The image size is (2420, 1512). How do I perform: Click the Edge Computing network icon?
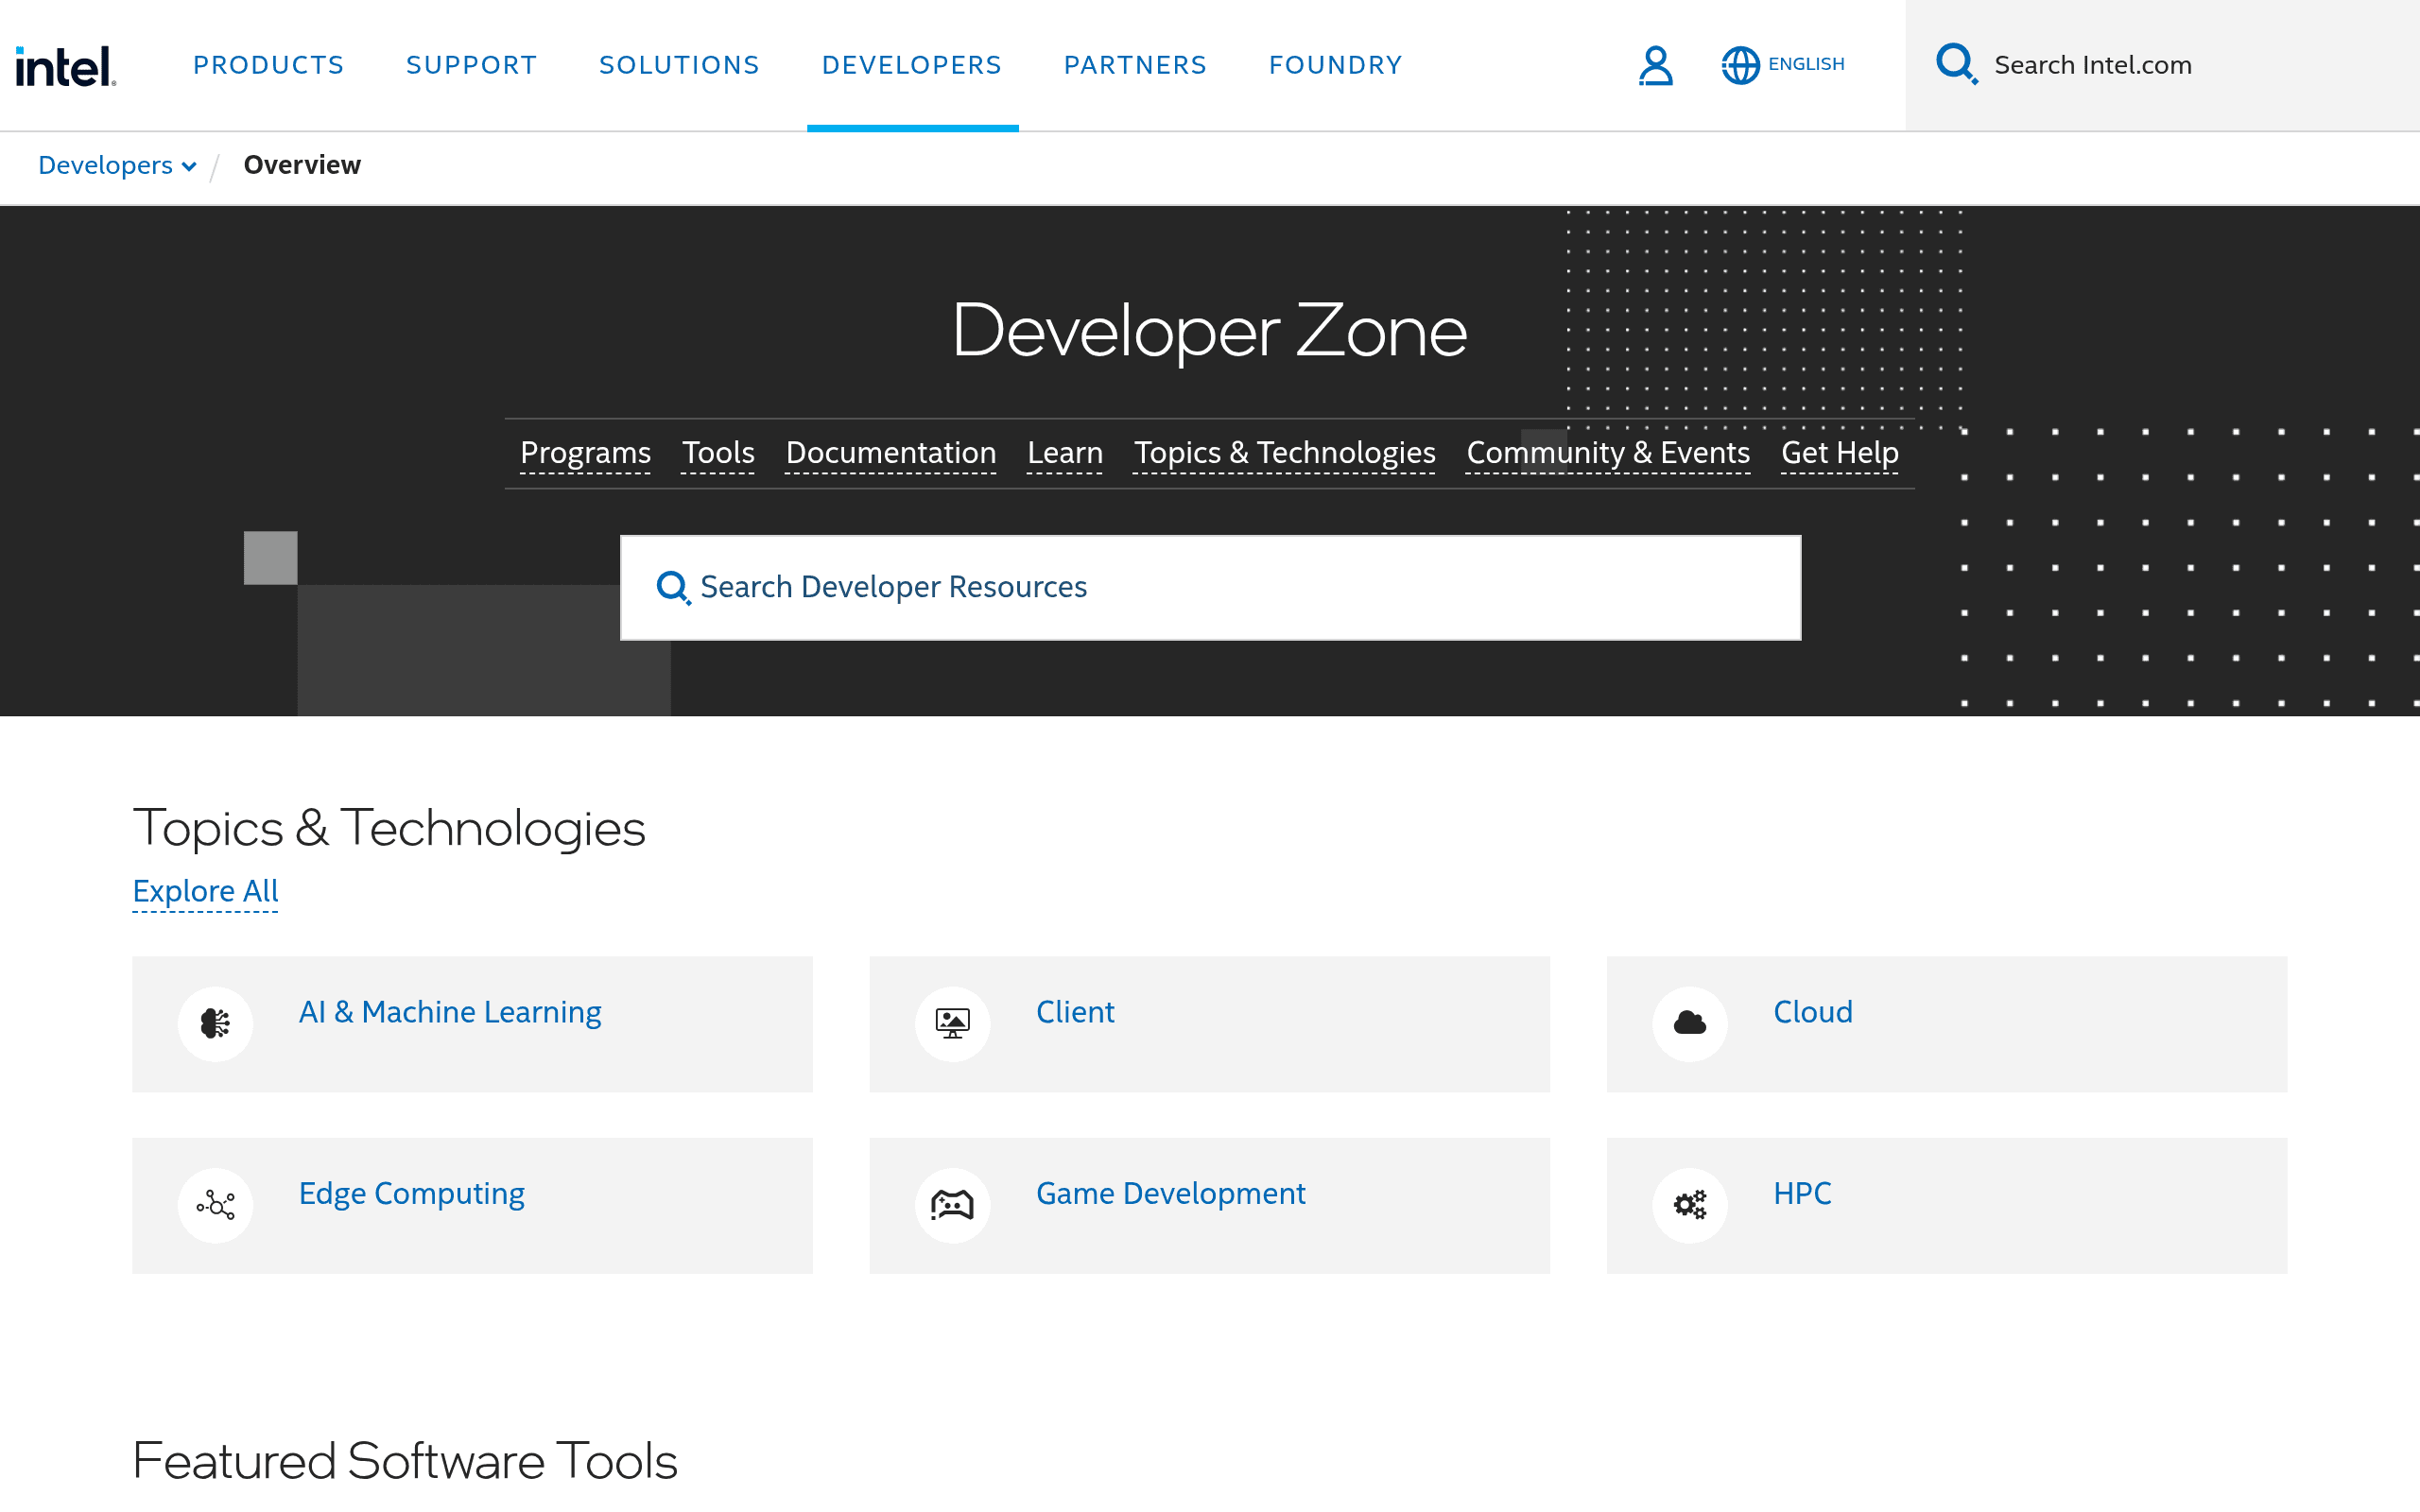pos(215,1205)
